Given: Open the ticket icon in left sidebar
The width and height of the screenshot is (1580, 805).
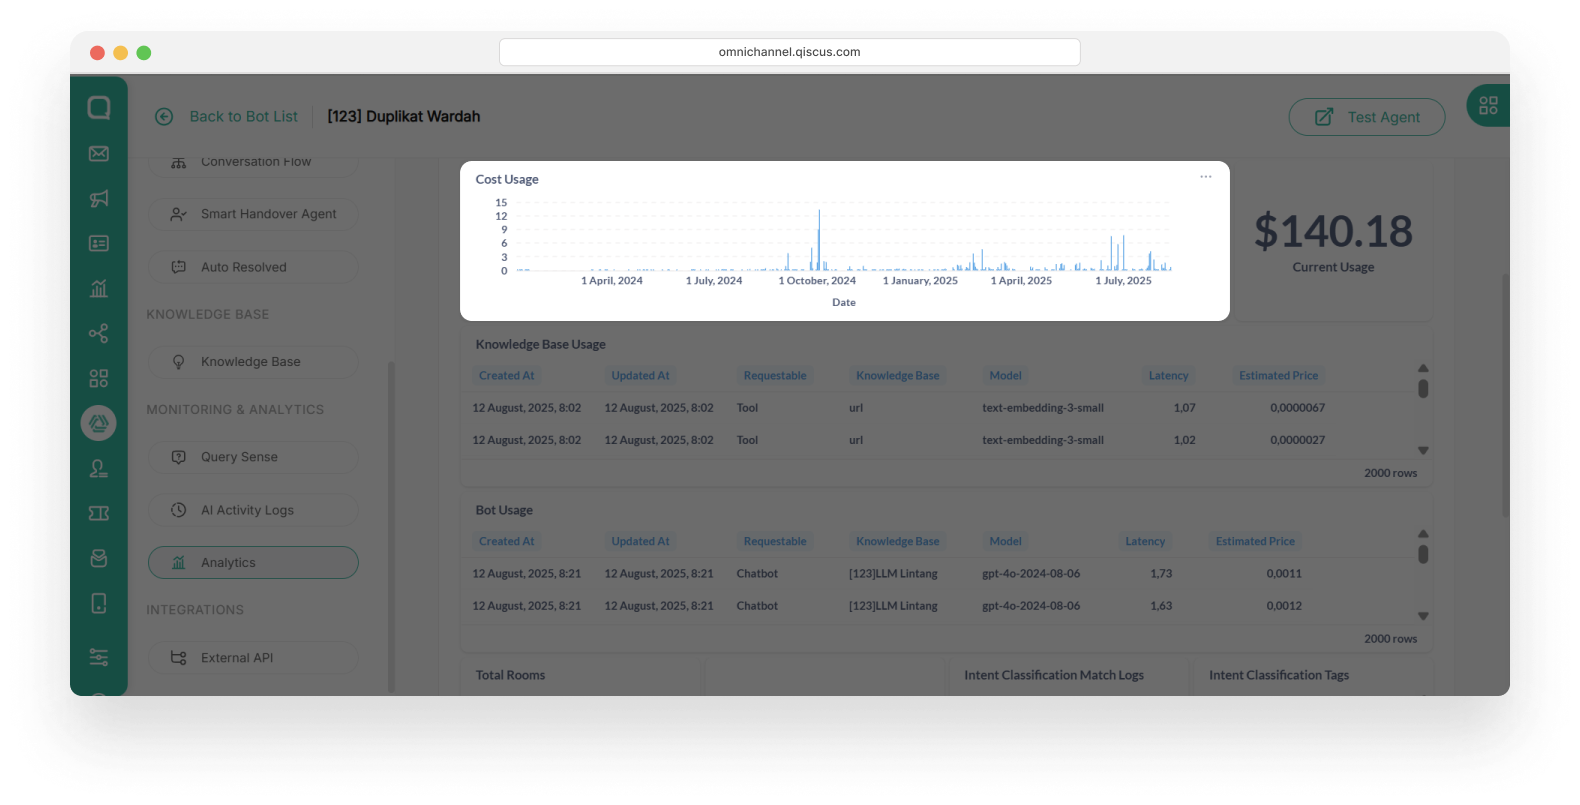Looking at the screenshot, I should [x=99, y=513].
